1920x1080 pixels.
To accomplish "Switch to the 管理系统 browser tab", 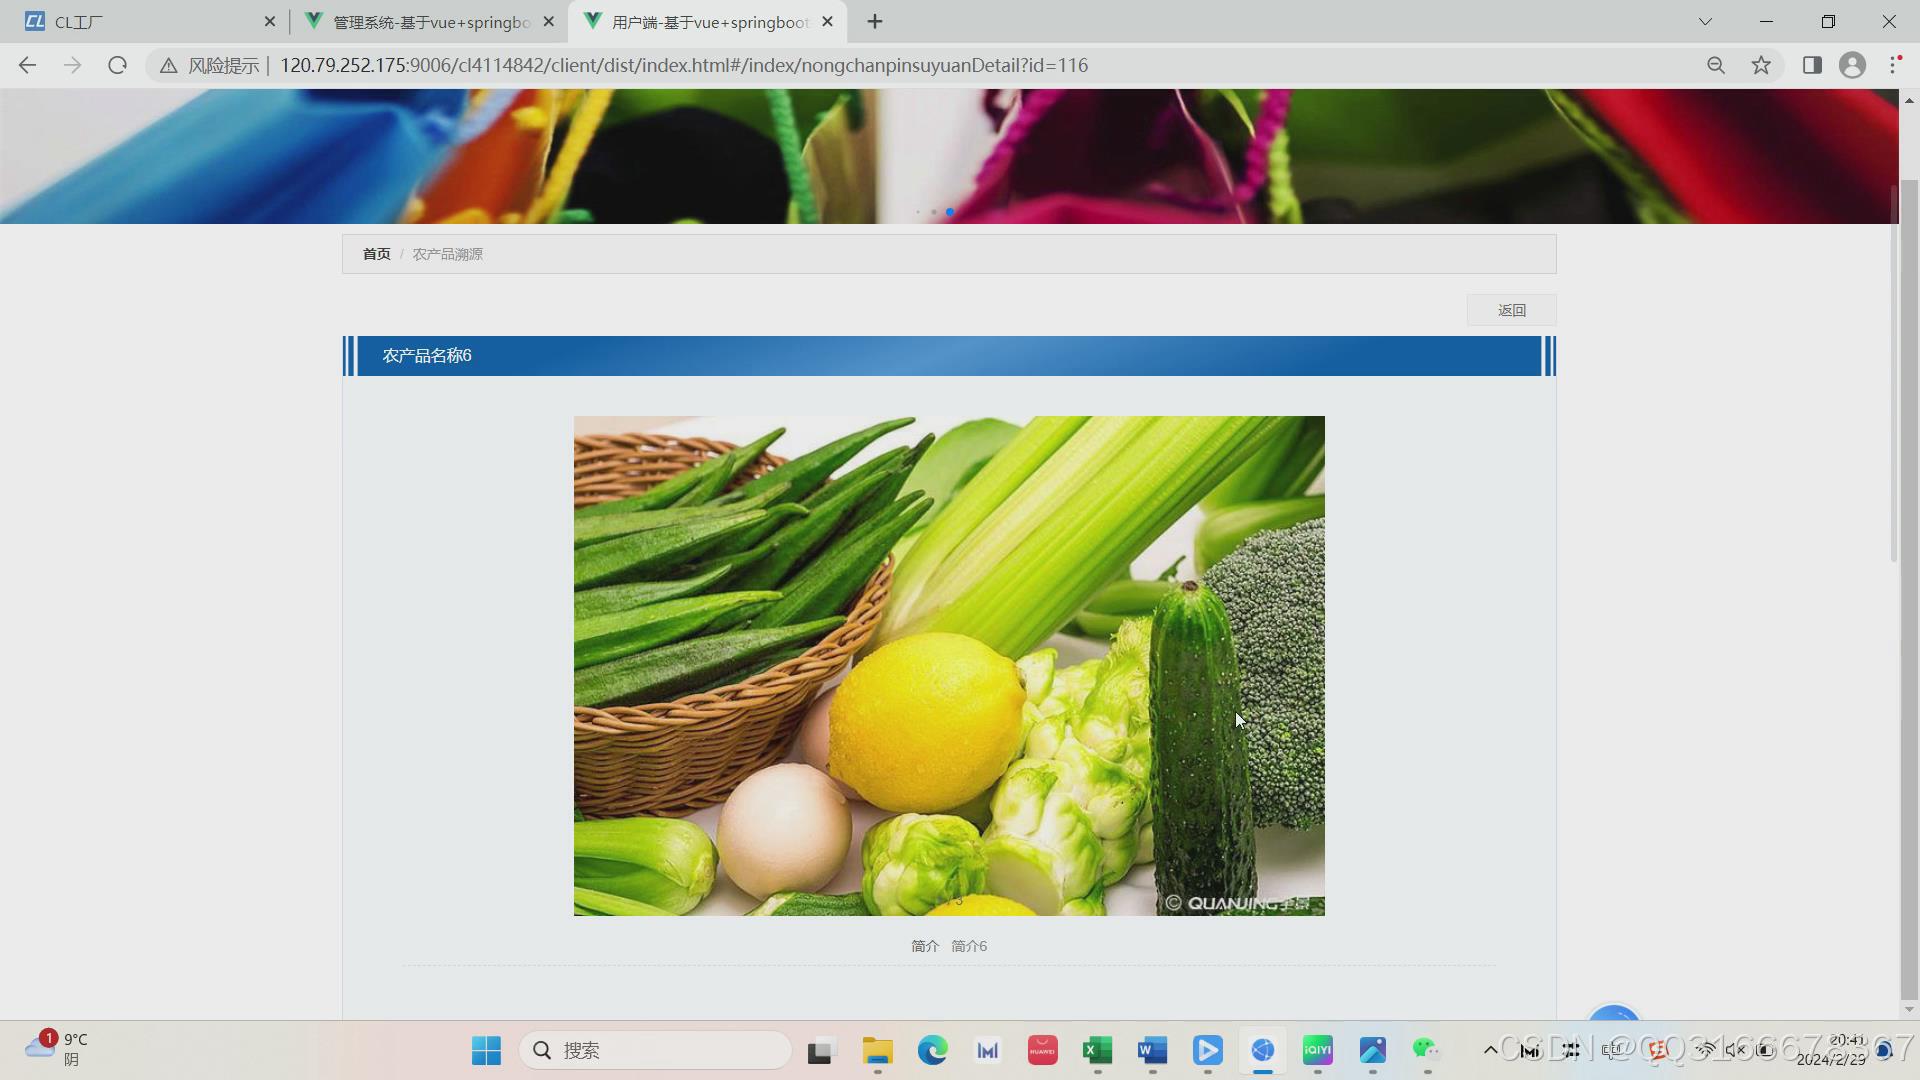I will tap(430, 21).
